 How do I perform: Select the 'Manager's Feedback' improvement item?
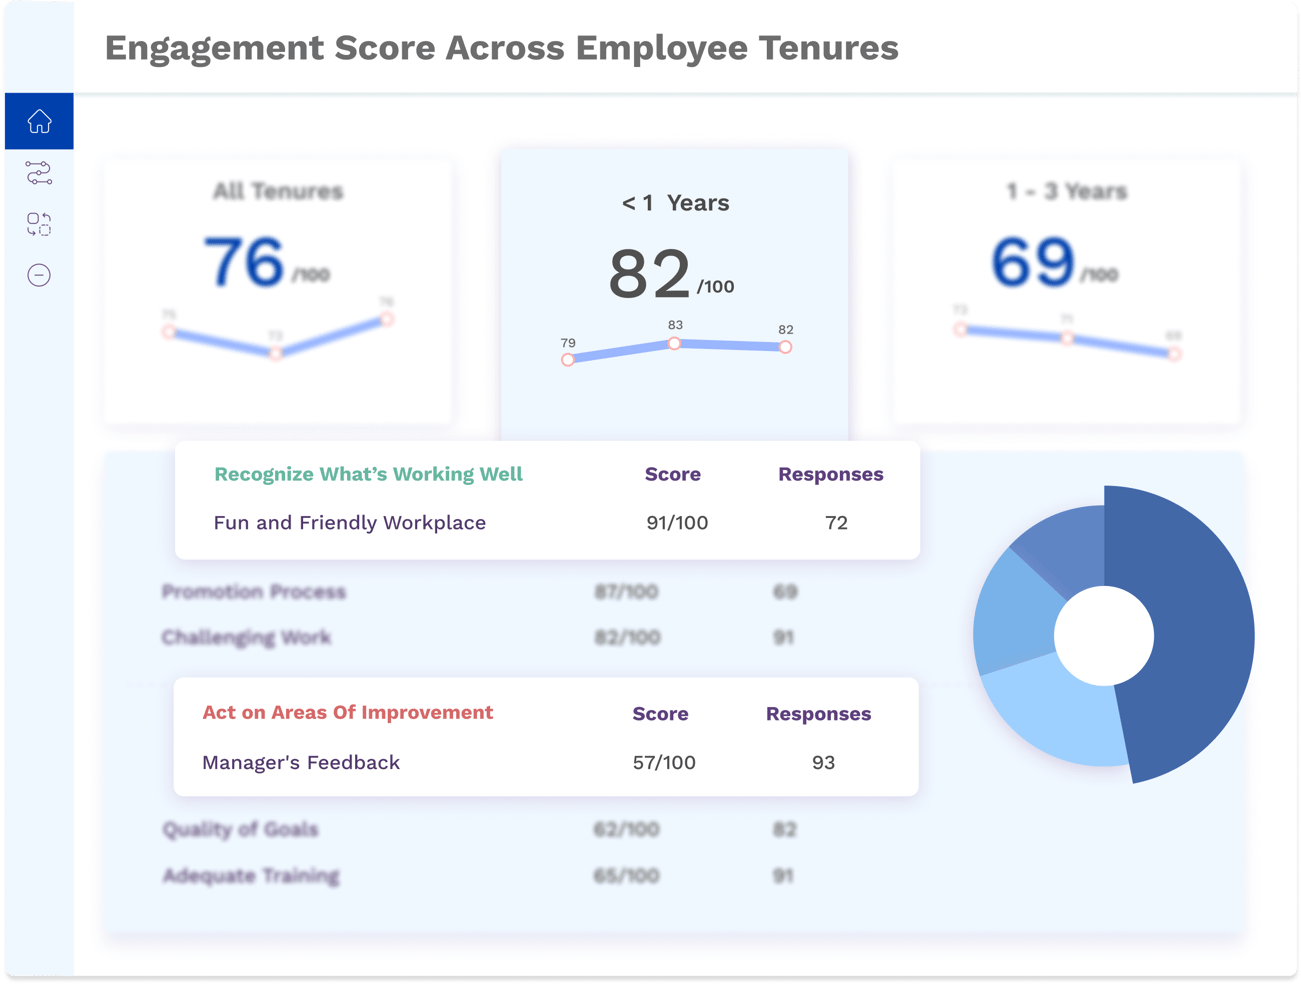click(x=302, y=762)
